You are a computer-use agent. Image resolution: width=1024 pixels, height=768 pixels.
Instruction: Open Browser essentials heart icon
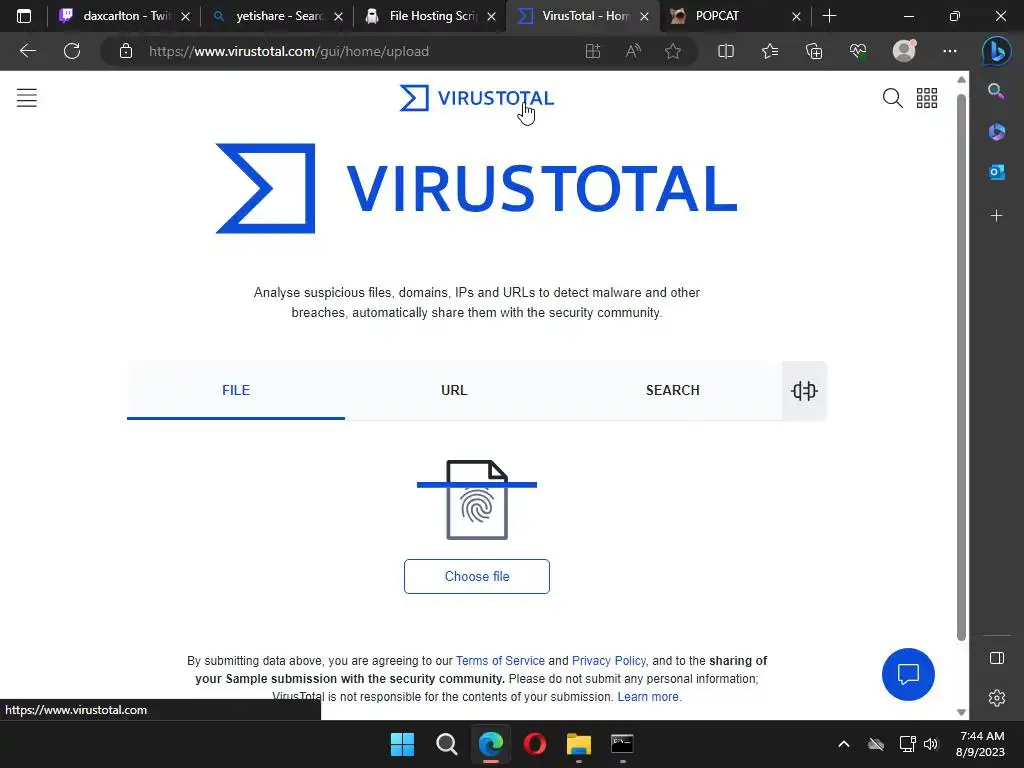(858, 51)
